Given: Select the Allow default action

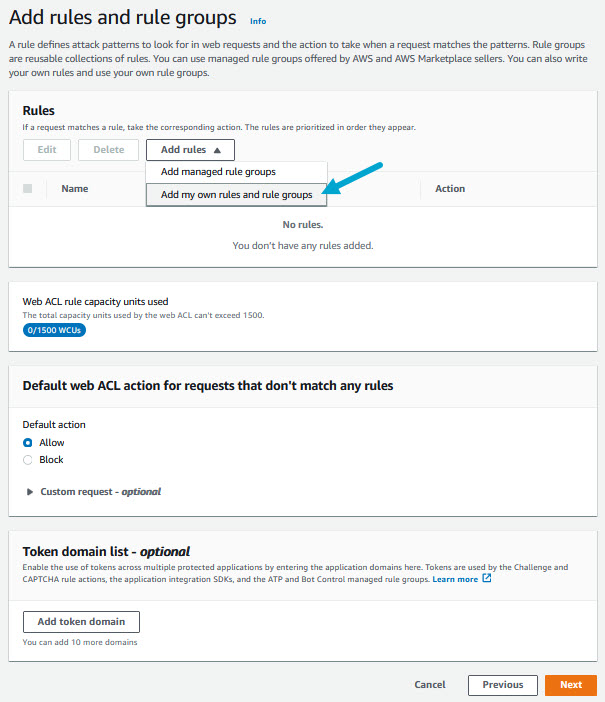Looking at the screenshot, I should [28, 443].
